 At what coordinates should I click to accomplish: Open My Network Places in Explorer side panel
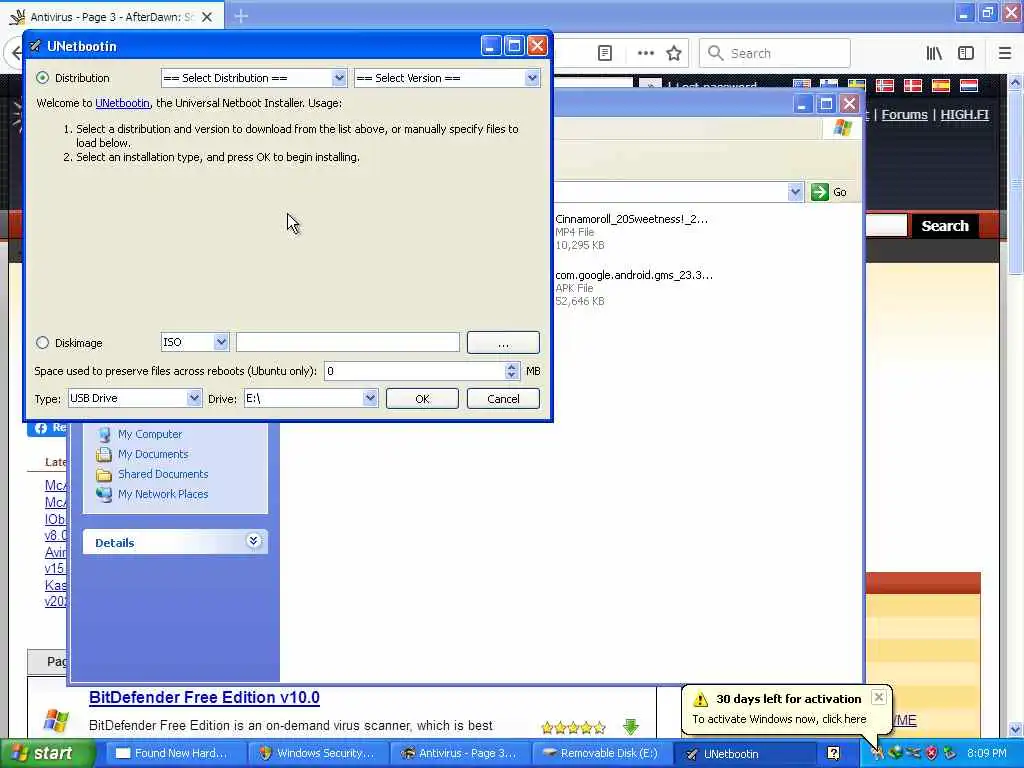pyautogui.click(x=163, y=494)
